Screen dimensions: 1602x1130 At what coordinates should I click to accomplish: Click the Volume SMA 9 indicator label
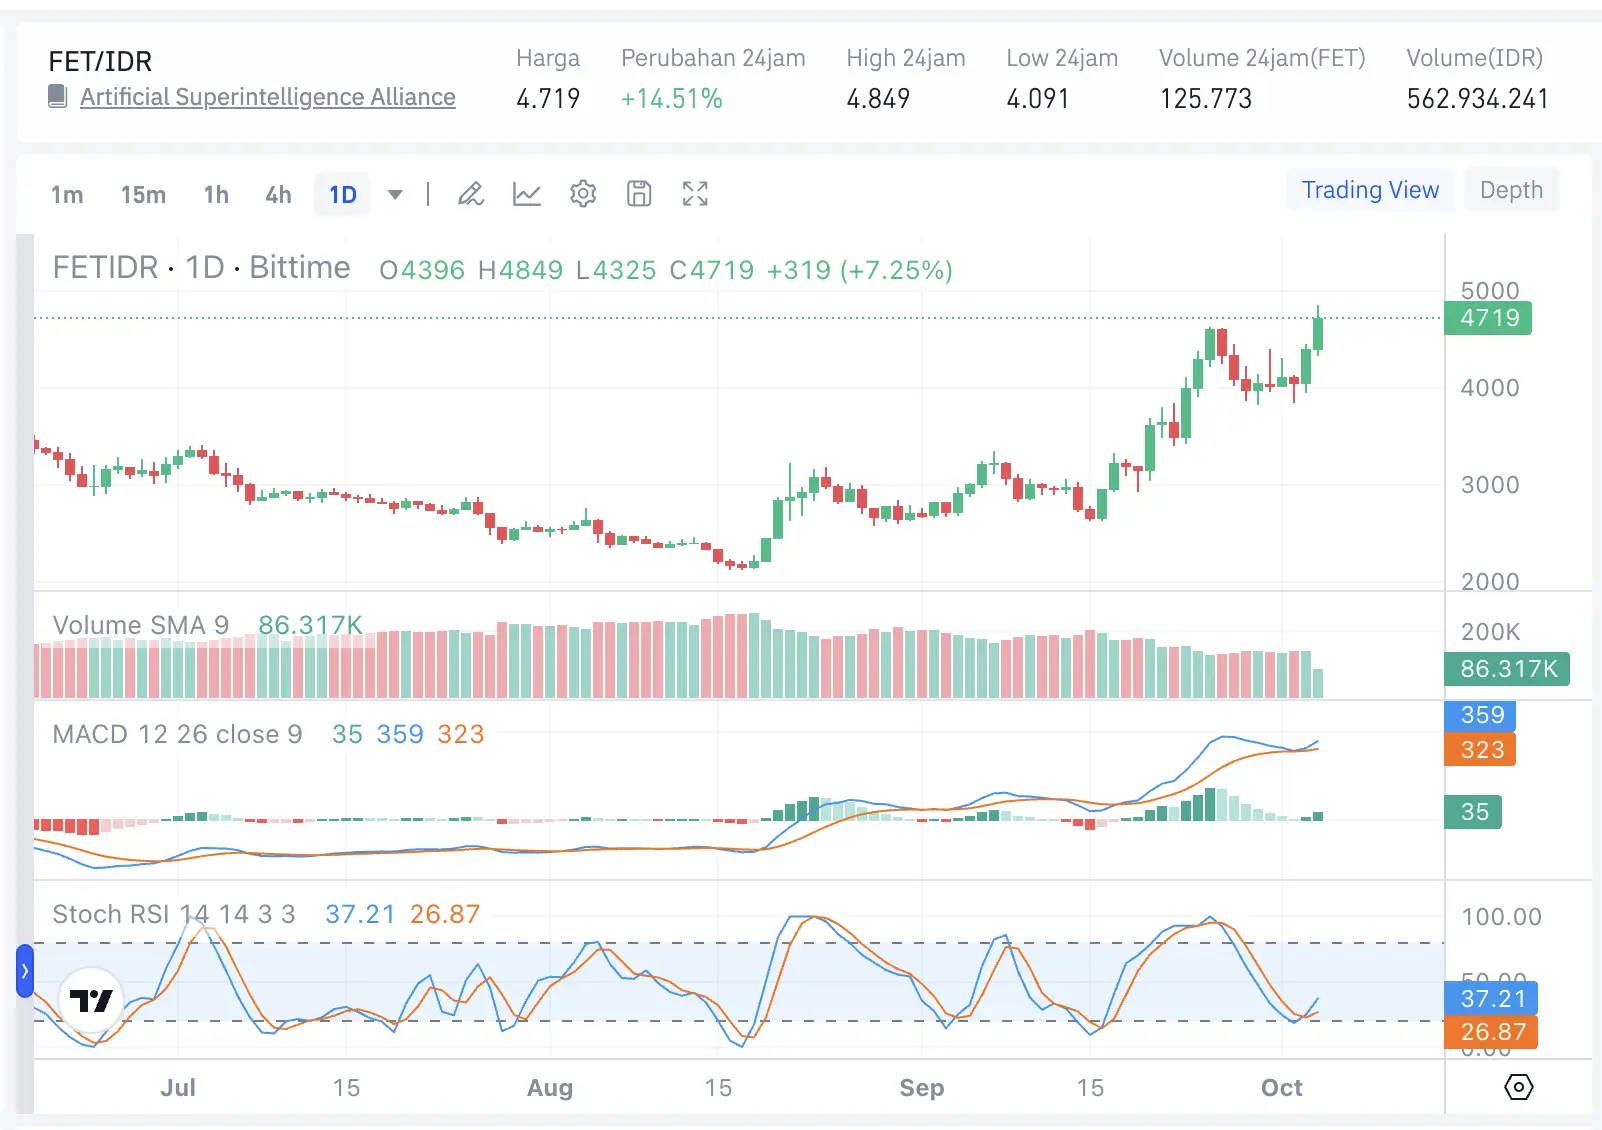(141, 625)
